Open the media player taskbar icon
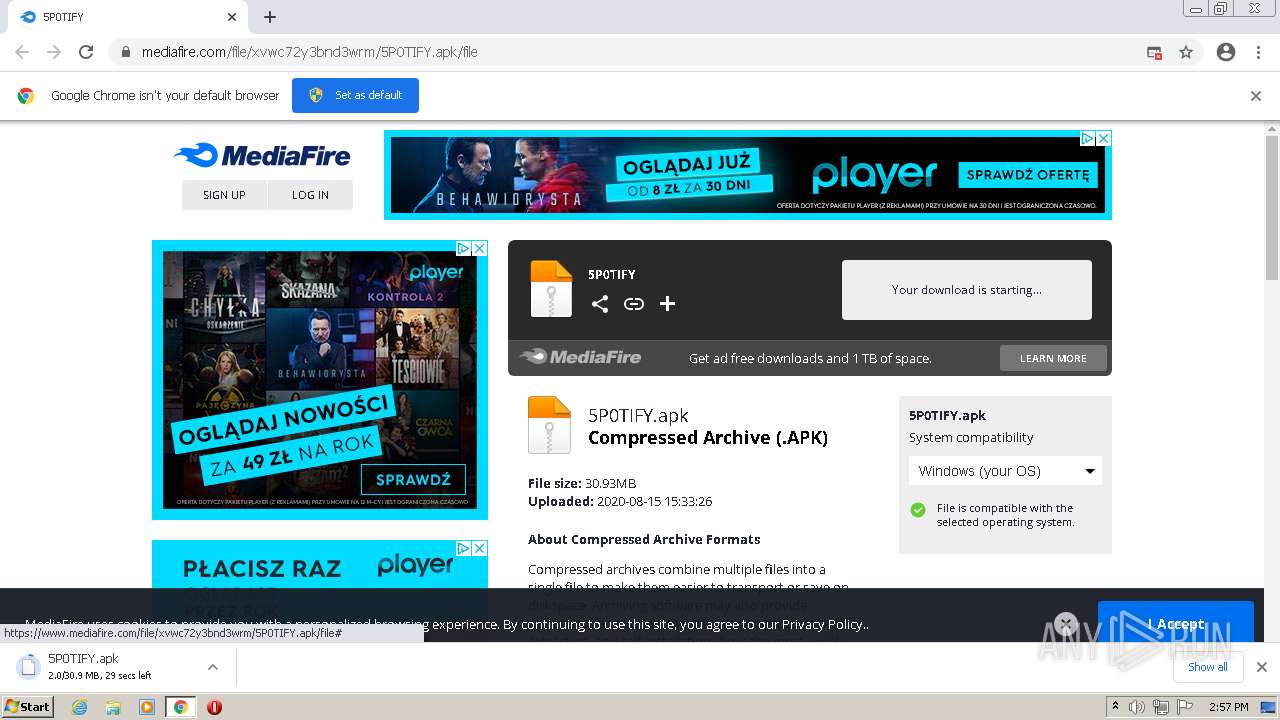Image resolution: width=1280 pixels, height=720 pixels. (x=147, y=707)
